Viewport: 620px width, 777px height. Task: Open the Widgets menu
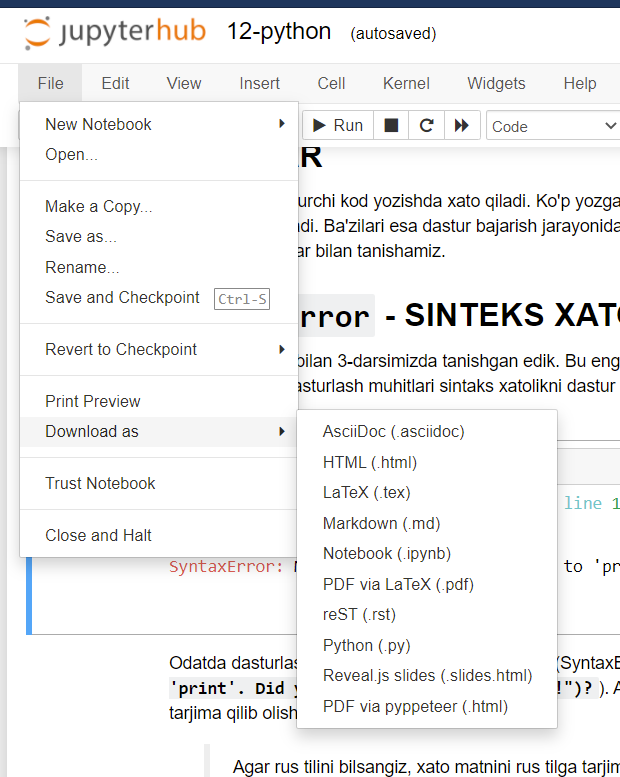coord(496,84)
